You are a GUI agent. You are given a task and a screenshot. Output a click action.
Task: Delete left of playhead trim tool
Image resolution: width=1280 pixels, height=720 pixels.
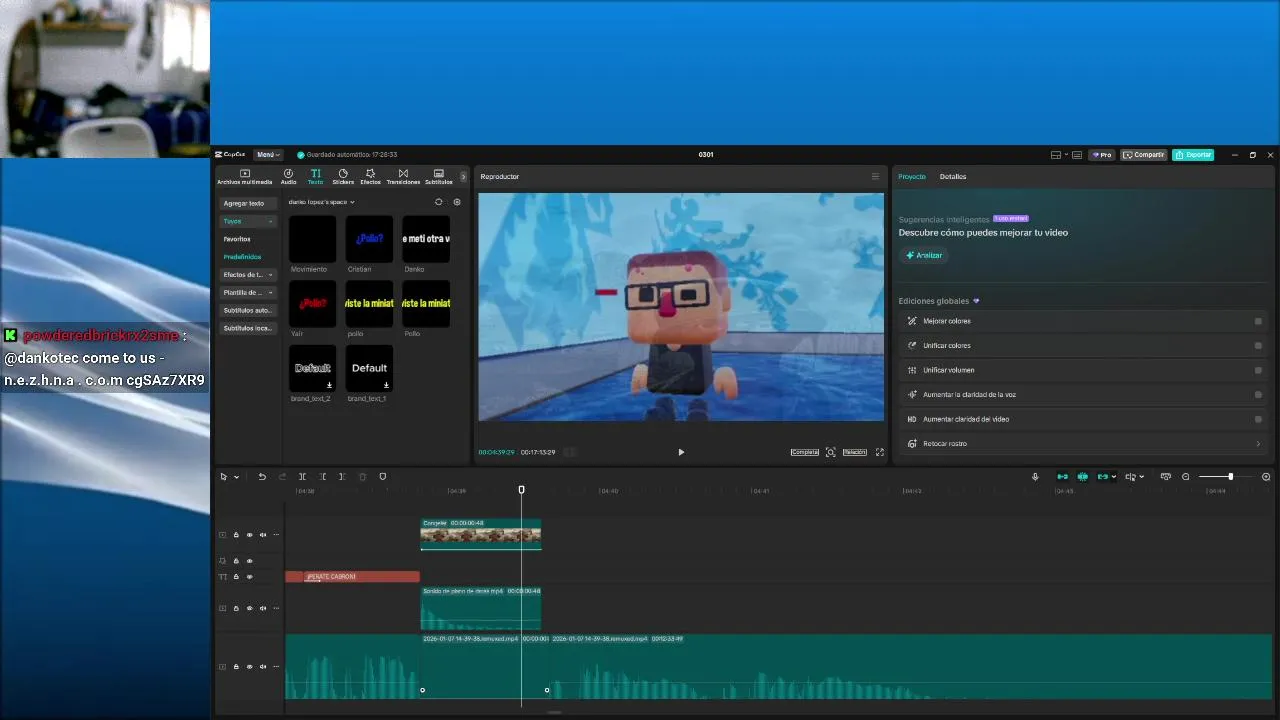(322, 477)
